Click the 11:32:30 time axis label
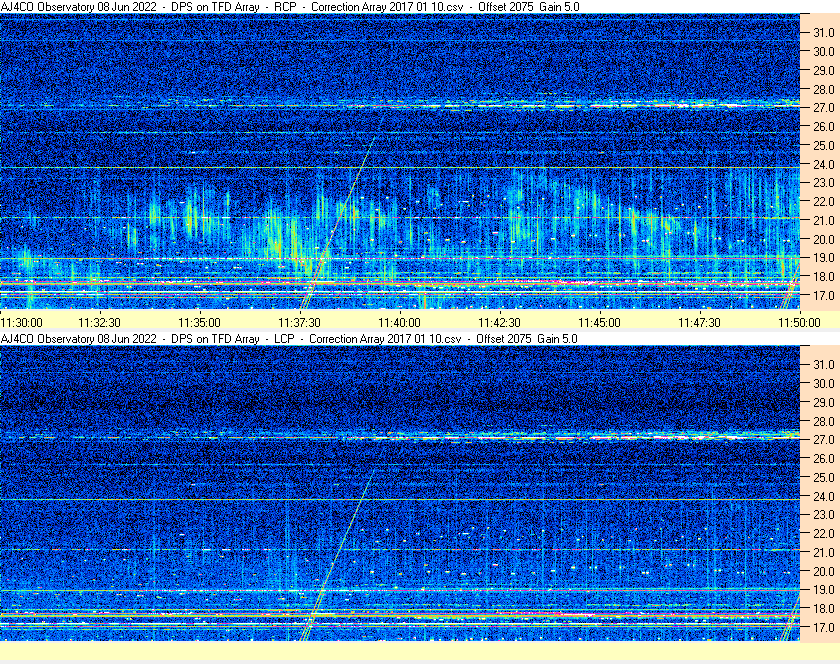 [x=100, y=322]
